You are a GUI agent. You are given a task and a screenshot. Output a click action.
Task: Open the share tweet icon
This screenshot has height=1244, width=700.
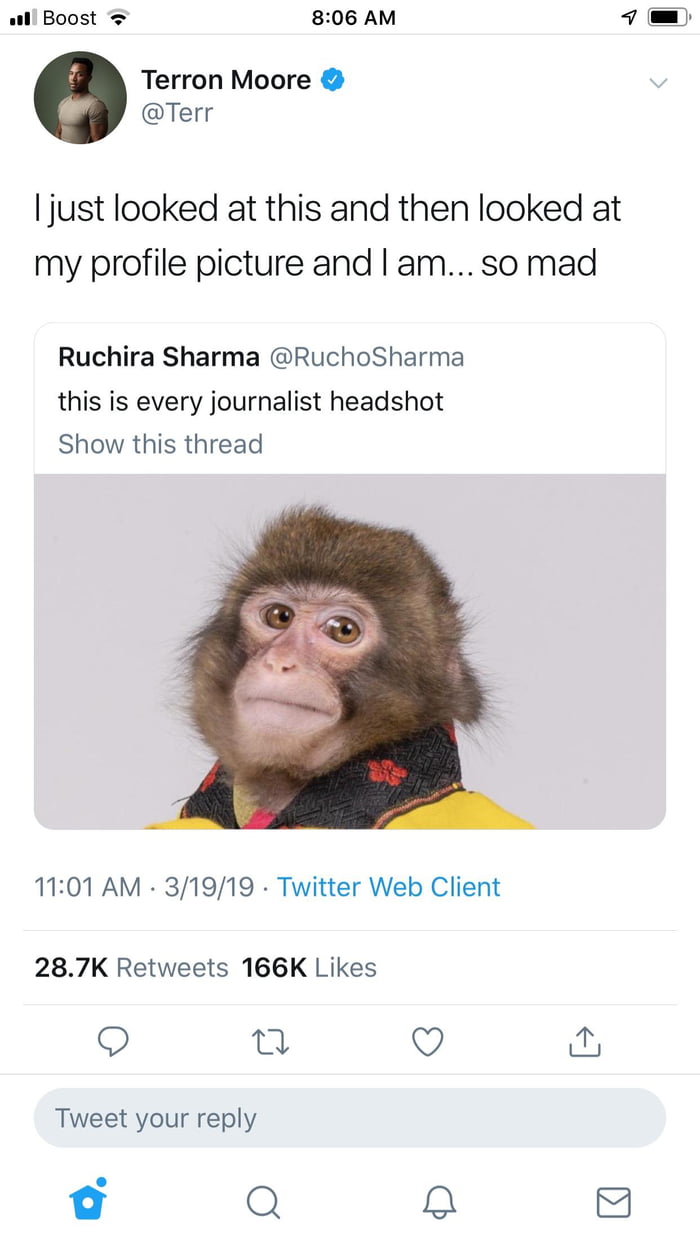(x=584, y=1041)
